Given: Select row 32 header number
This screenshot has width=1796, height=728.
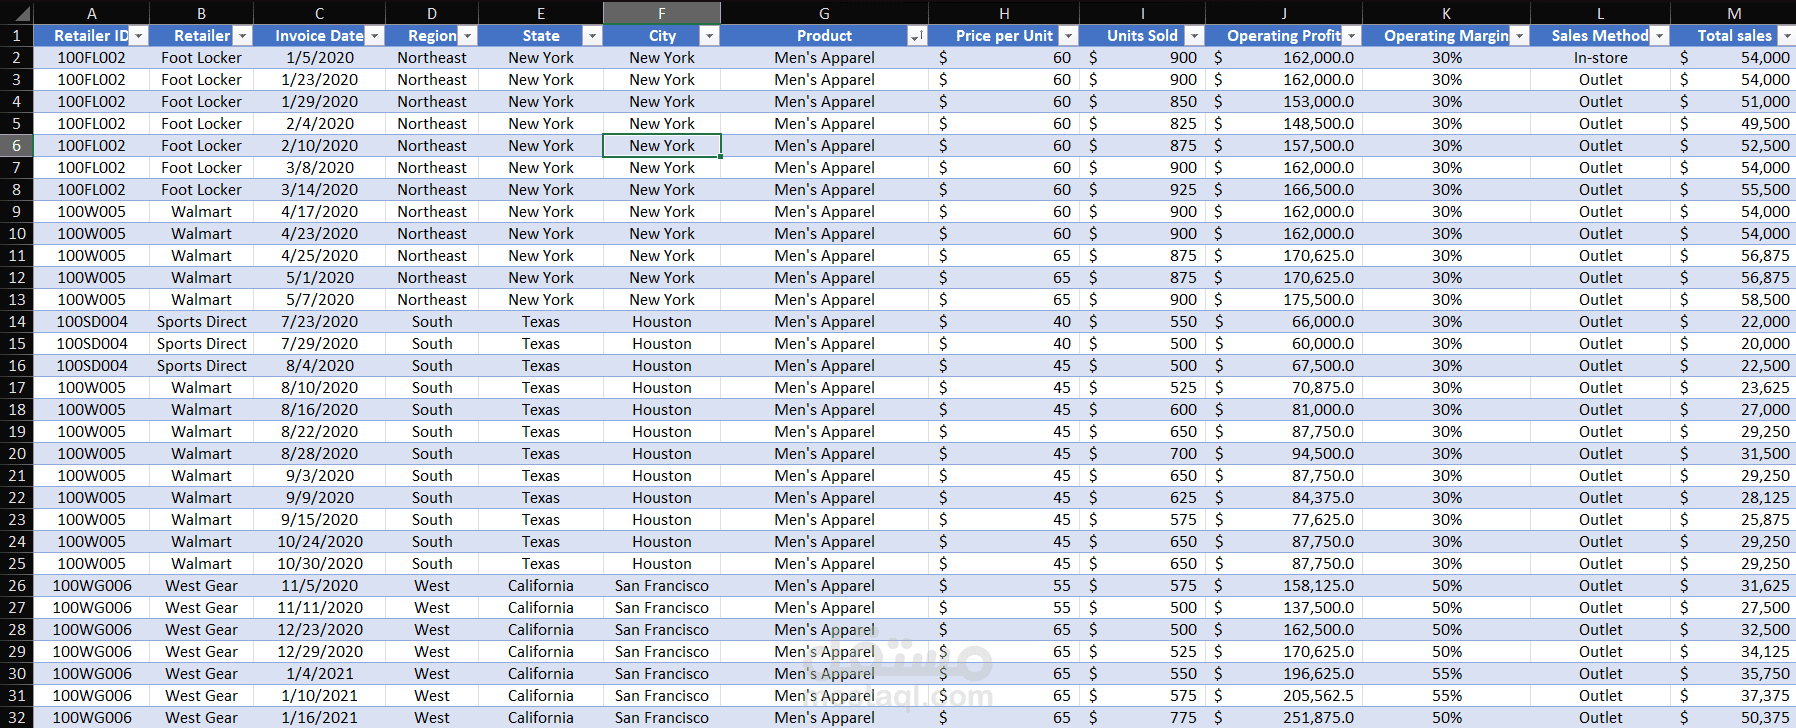Looking at the screenshot, I should (x=17, y=717).
